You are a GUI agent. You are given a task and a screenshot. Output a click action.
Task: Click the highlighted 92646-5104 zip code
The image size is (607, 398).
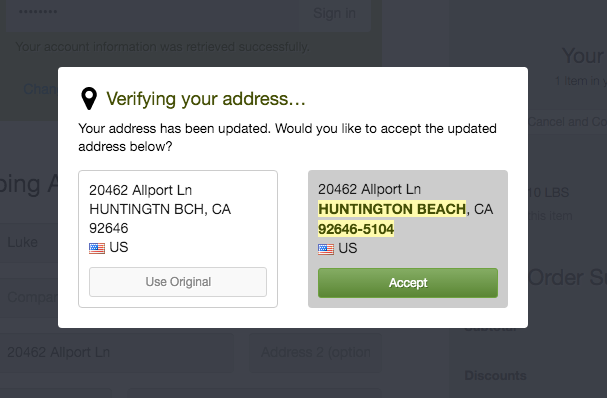point(356,229)
